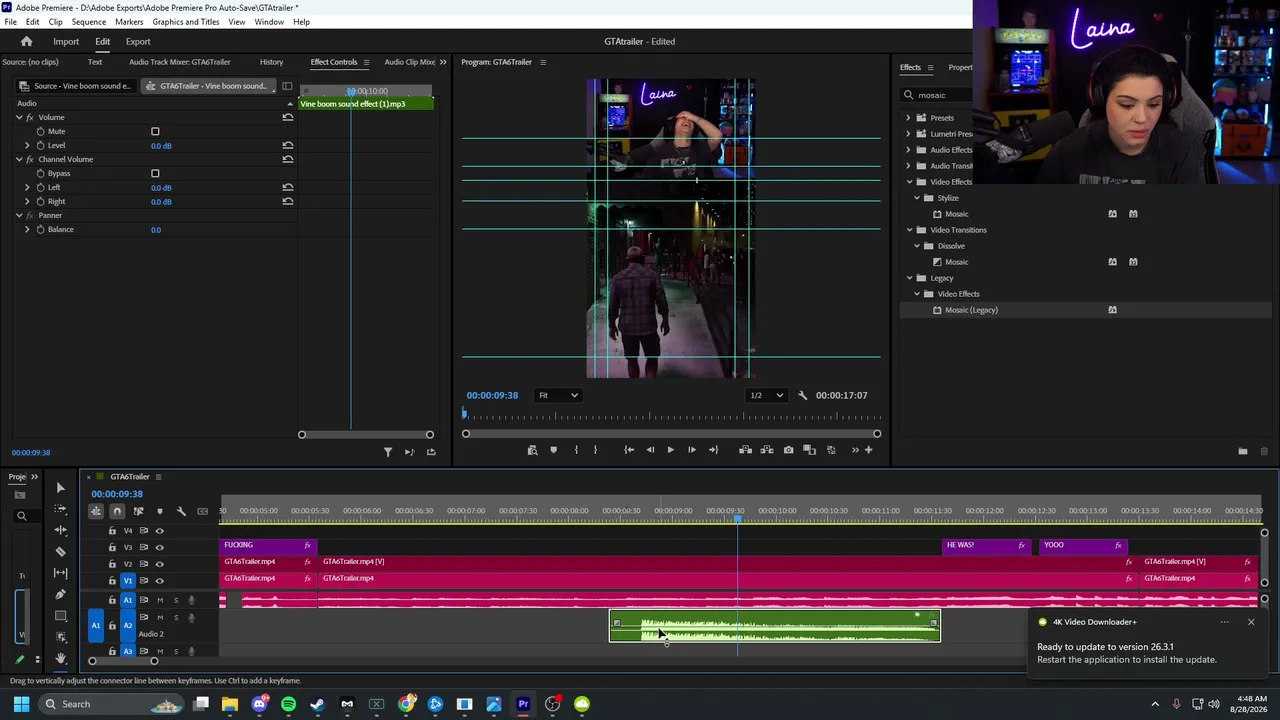This screenshot has height=720, width=1280.
Task: Open the Sequence menu
Action: pos(89,22)
